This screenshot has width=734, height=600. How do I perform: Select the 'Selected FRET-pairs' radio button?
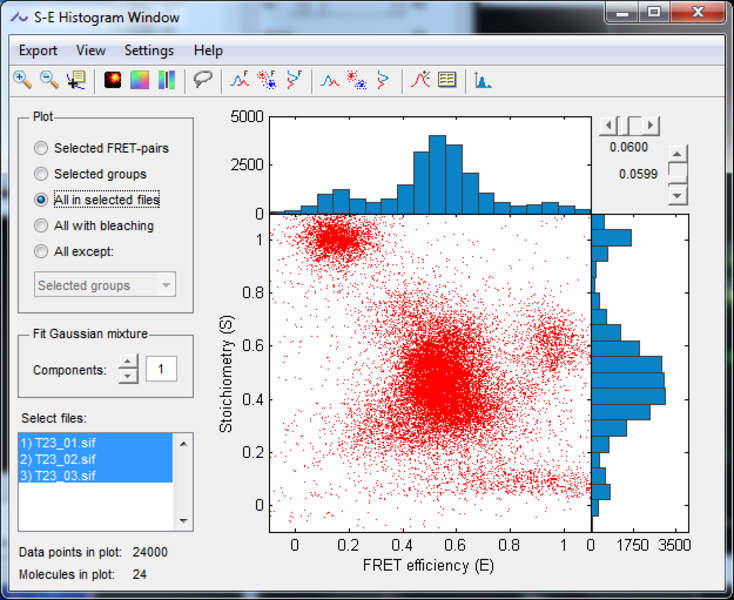tap(41, 148)
